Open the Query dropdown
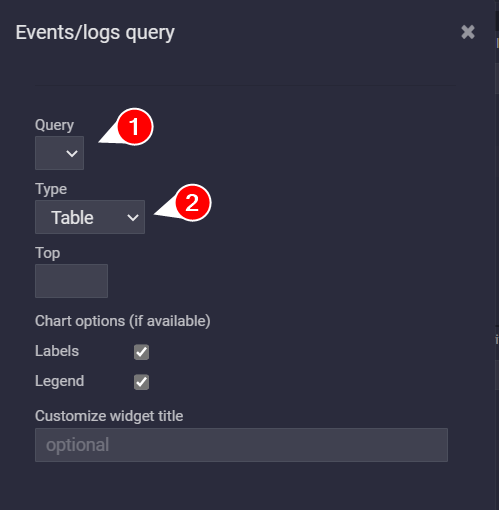499x510 pixels. (59, 153)
